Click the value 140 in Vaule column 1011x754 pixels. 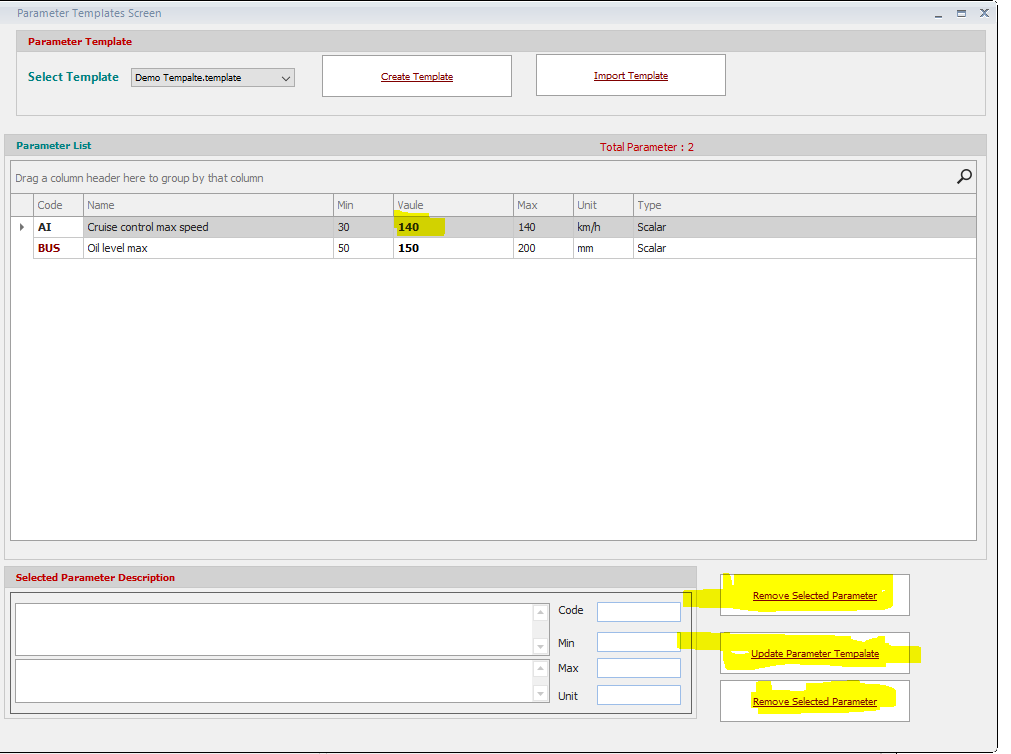tap(453, 227)
